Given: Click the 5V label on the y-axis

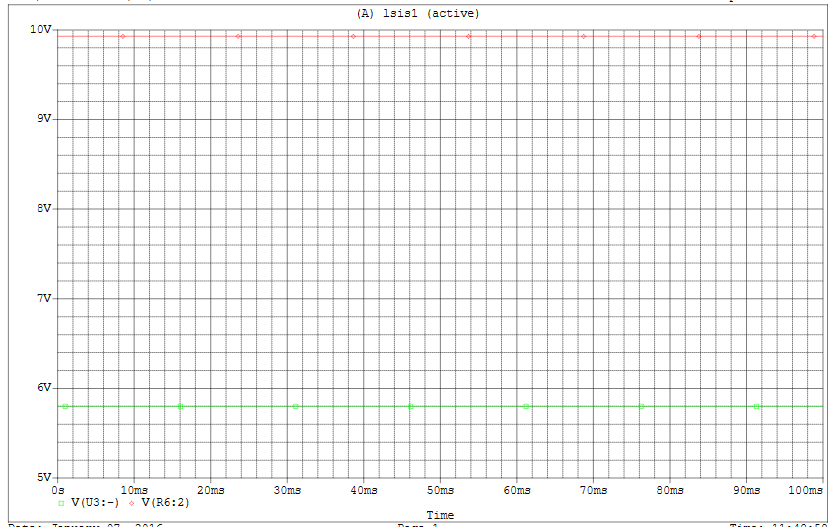Looking at the screenshot, I should point(43,478).
